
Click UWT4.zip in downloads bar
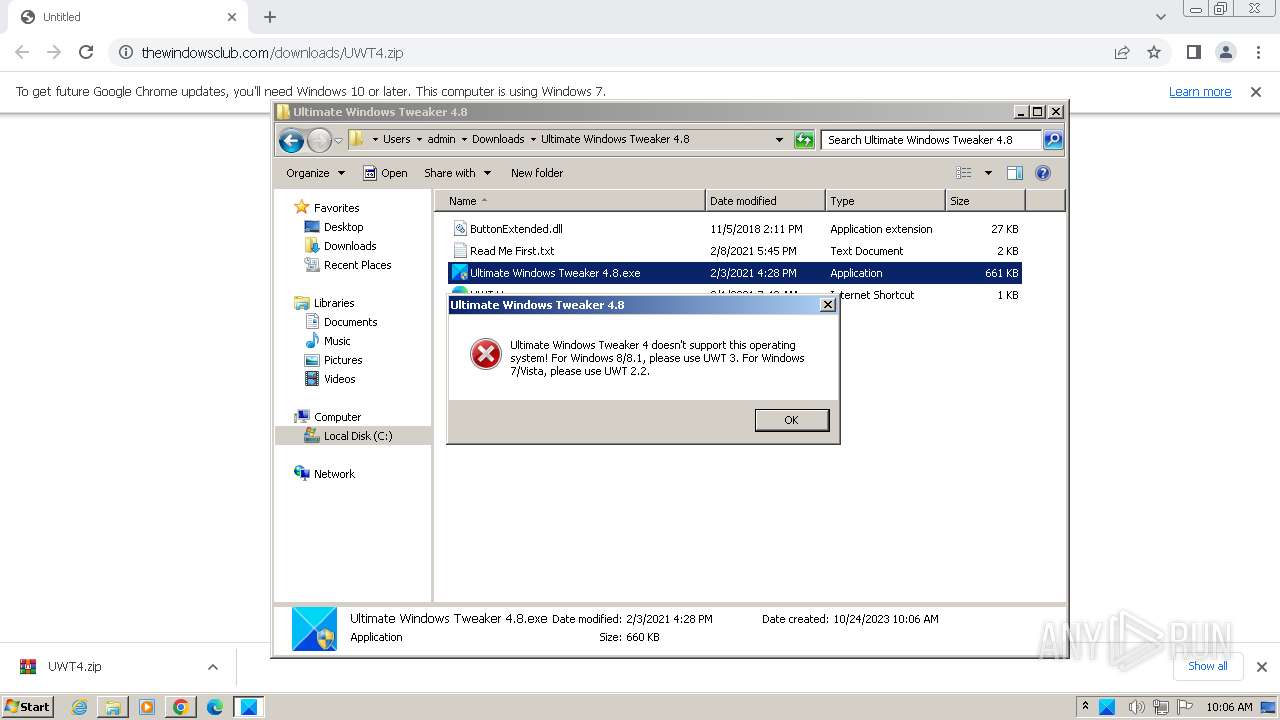(x=74, y=667)
